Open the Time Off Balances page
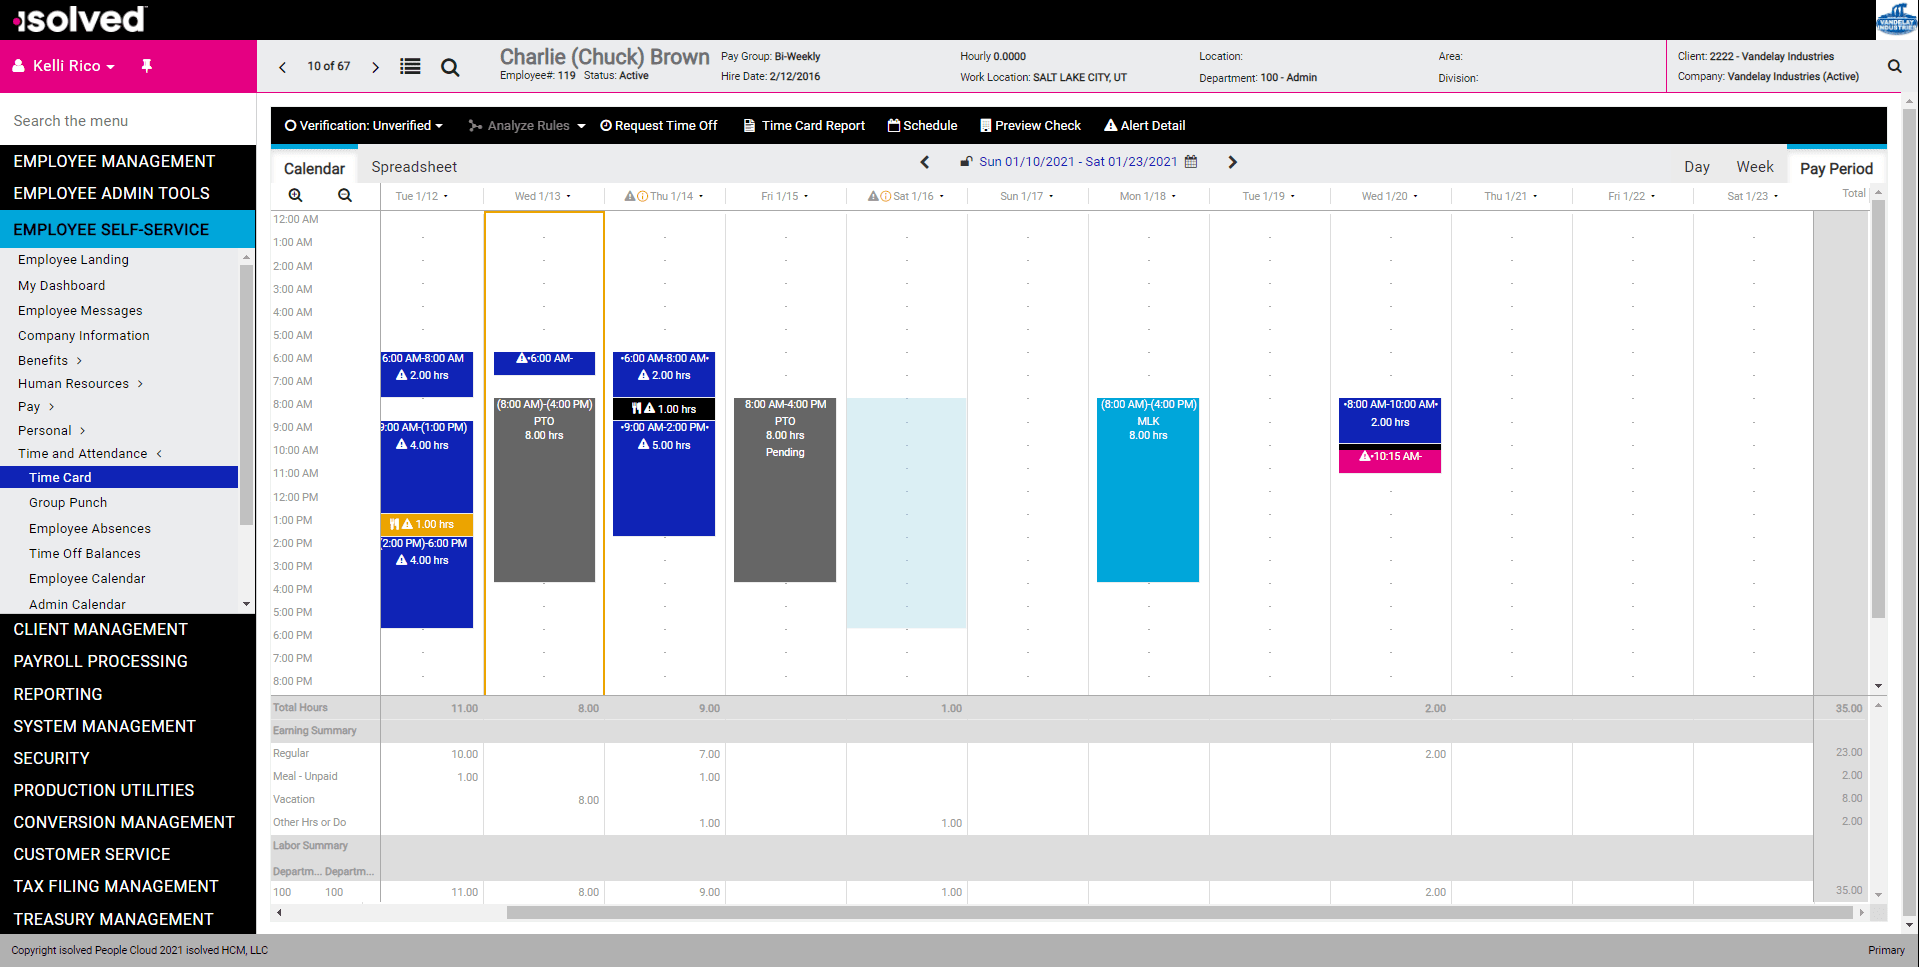 tap(85, 553)
